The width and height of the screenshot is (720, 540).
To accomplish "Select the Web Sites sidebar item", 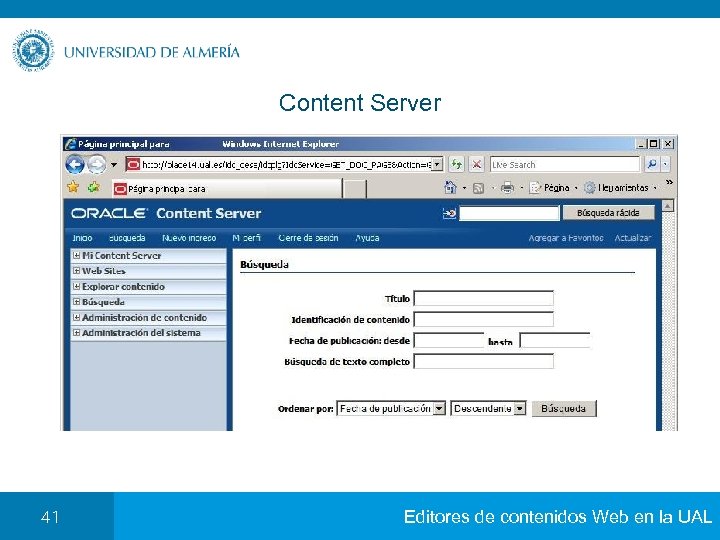I will (104, 271).
